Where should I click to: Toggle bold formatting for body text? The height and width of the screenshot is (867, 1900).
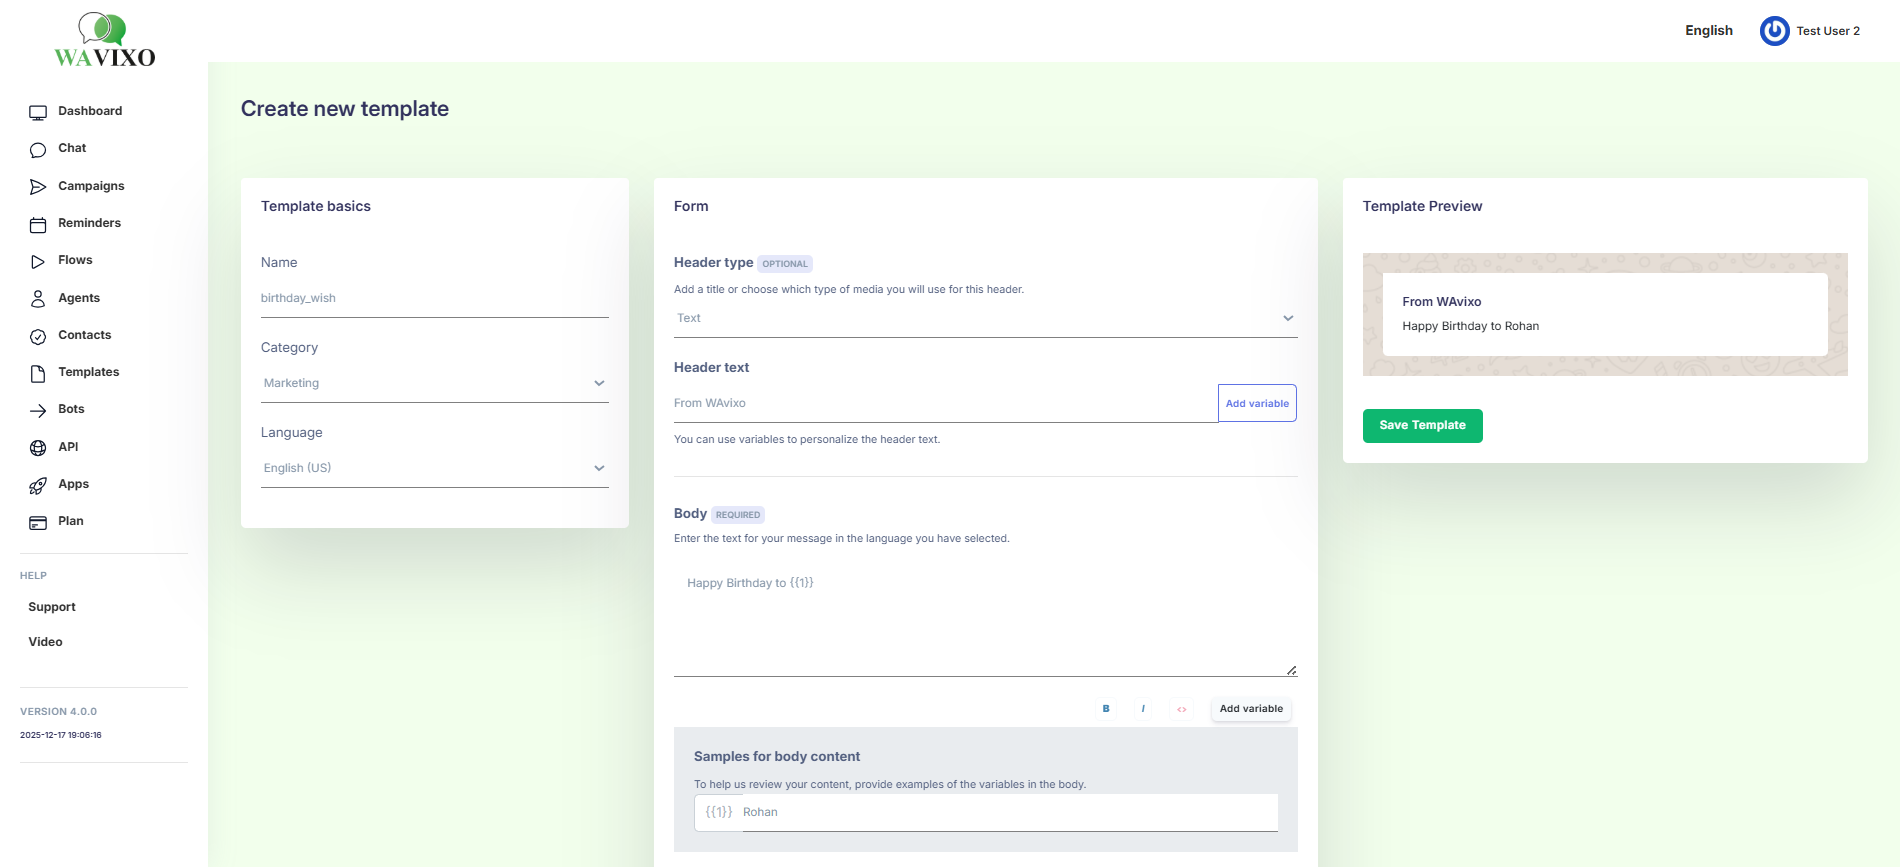(x=1106, y=709)
